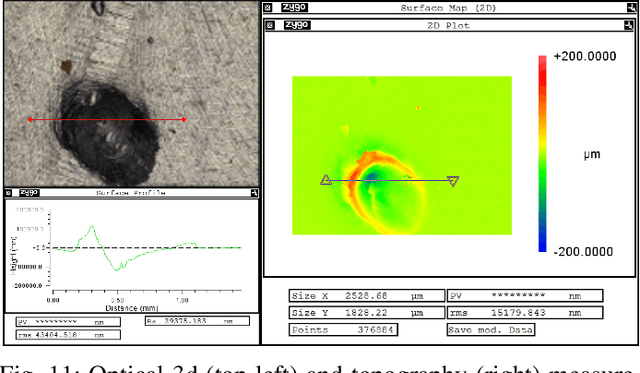Click the Points 376884 field

(343, 330)
